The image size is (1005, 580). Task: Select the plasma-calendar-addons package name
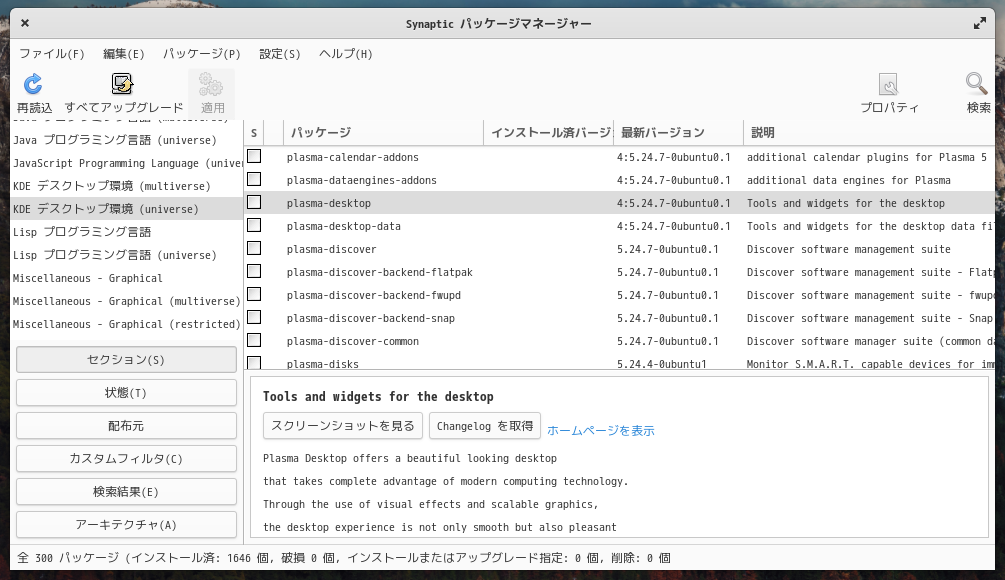pos(353,157)
